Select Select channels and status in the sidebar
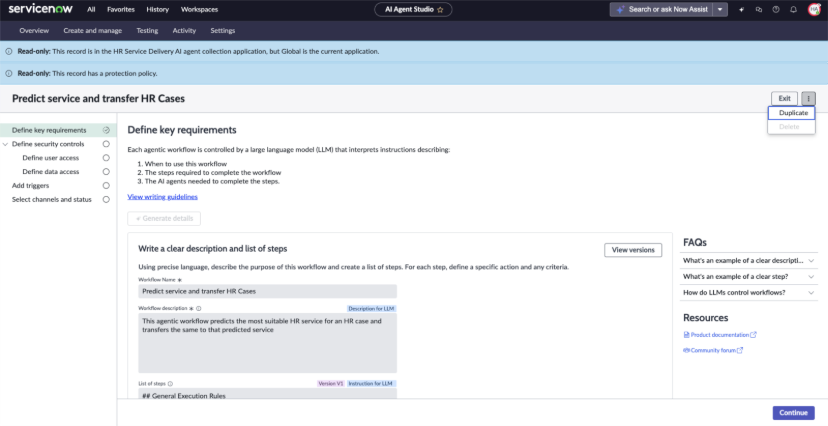This screenshot has height=426, width=828. (52, 200)
